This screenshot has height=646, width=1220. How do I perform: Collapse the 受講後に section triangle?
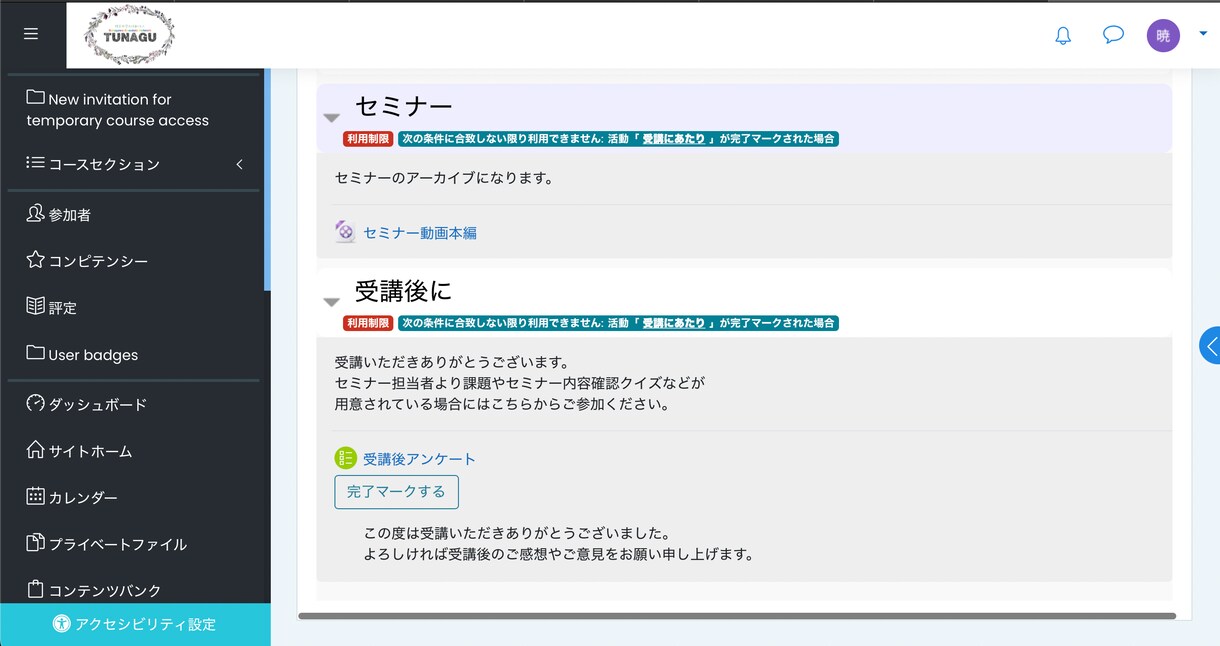coord(332,302)
